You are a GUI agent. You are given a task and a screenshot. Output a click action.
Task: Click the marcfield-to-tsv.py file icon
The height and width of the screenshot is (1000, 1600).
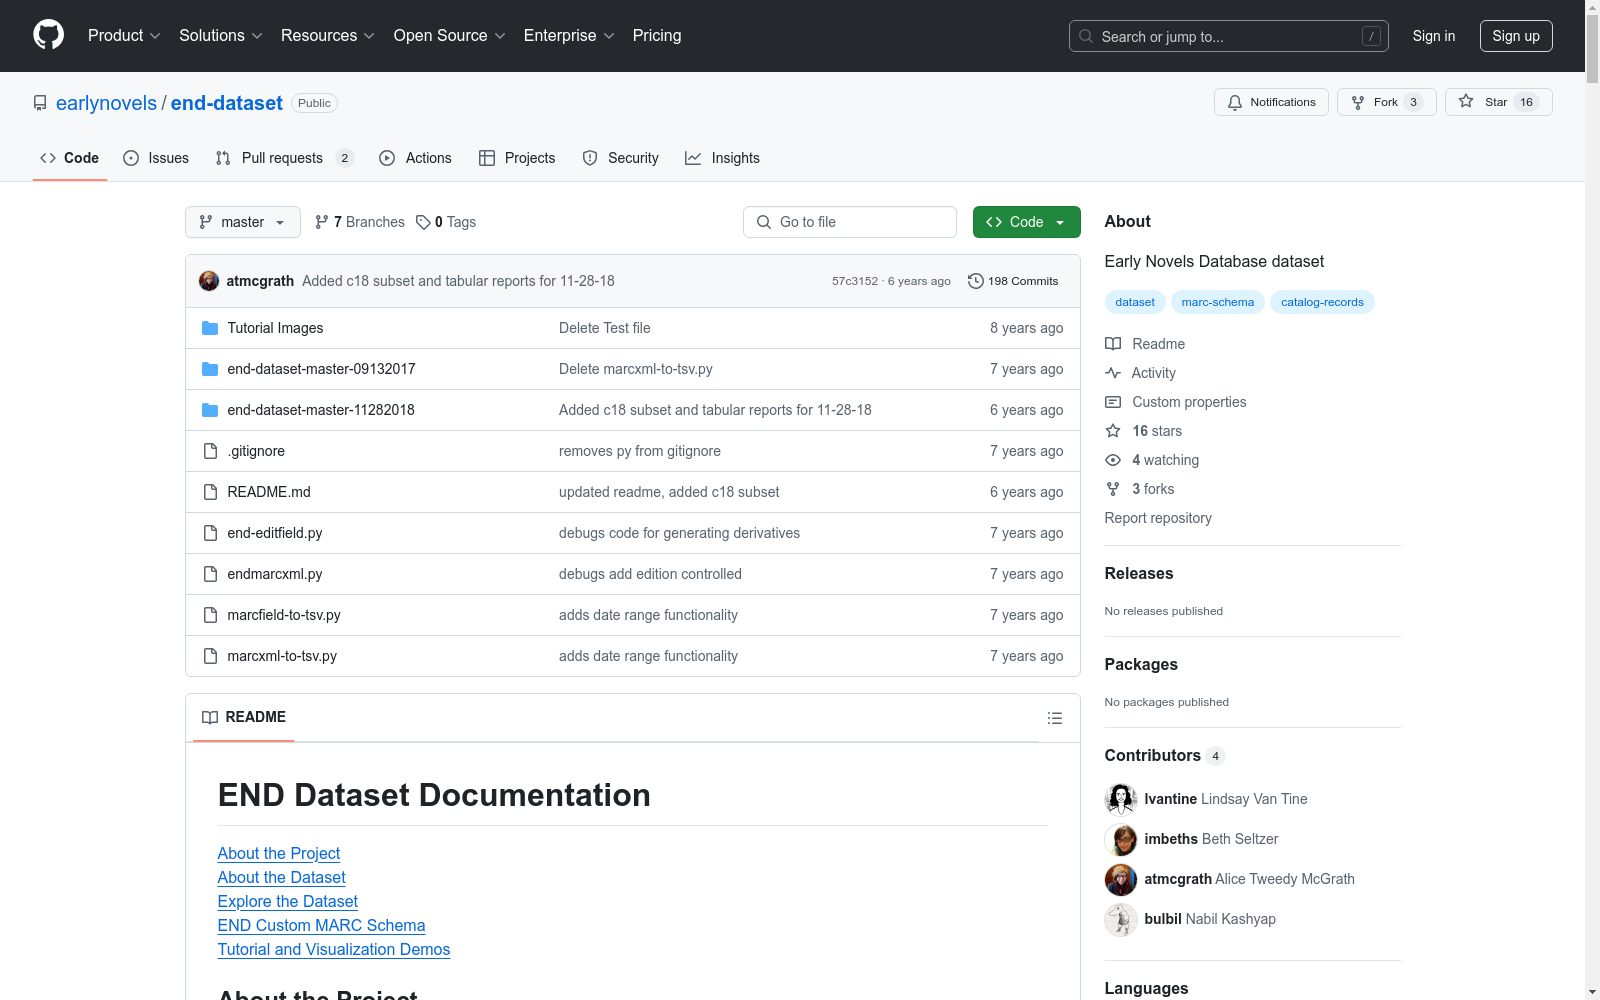[x=210, y=615]
